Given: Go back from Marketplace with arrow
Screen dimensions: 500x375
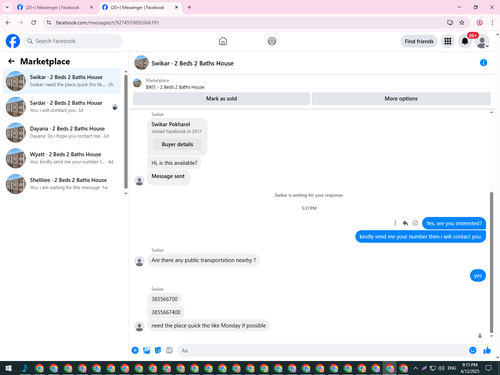Looking at the screenshot, I should 11,61.
